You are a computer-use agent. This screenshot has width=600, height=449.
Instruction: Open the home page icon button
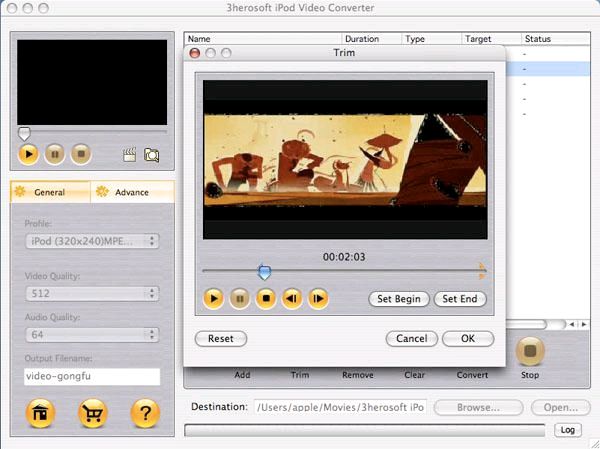coord(40,413)
